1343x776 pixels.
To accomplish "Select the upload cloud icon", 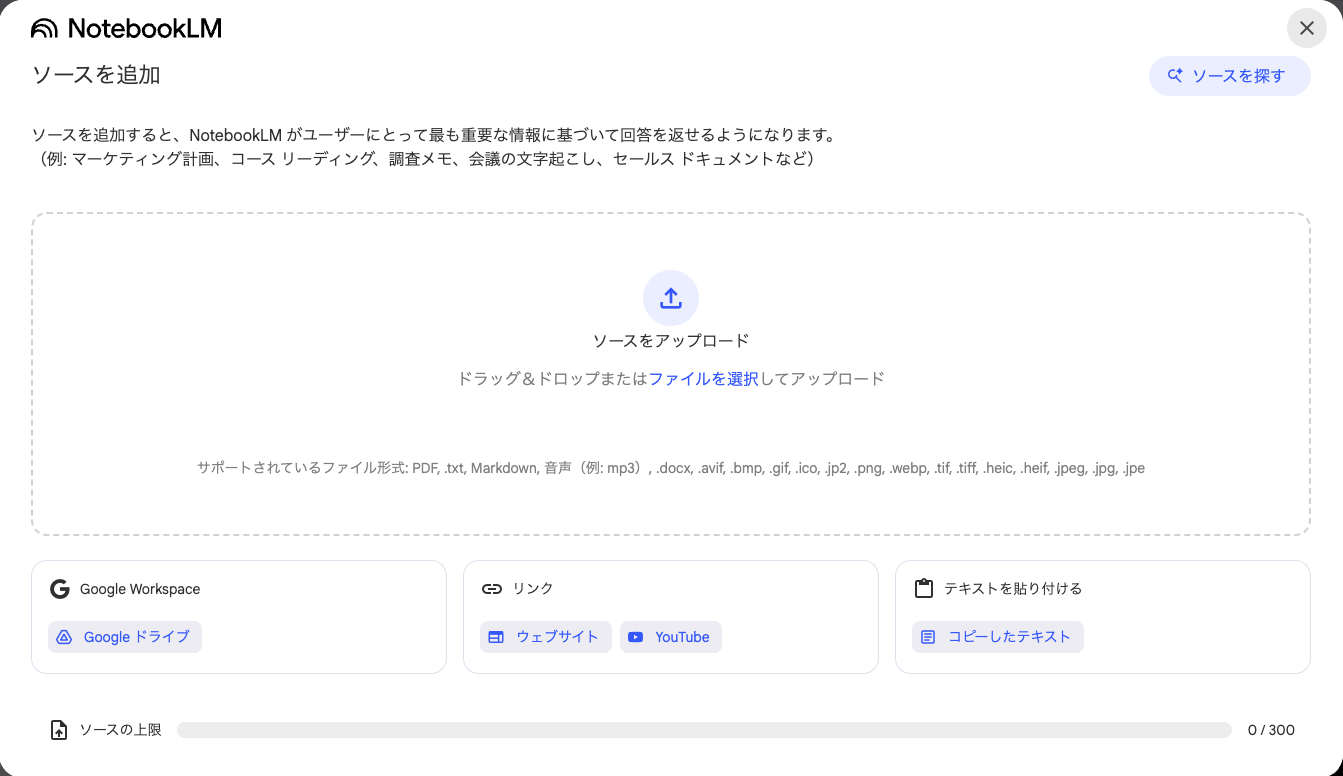I will [x=670, y=297].
